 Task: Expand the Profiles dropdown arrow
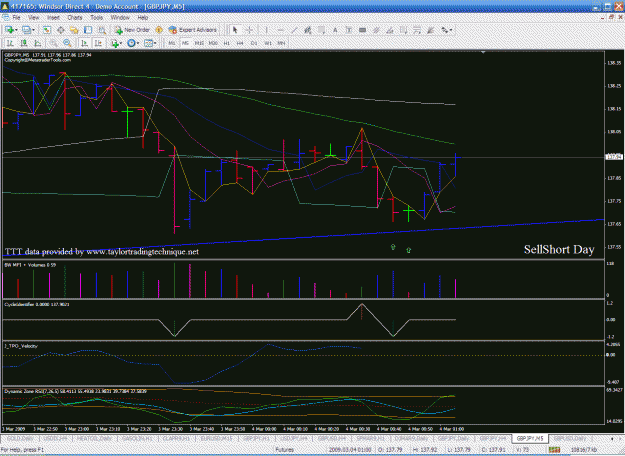pyautogui.click(x=33, y=30)
